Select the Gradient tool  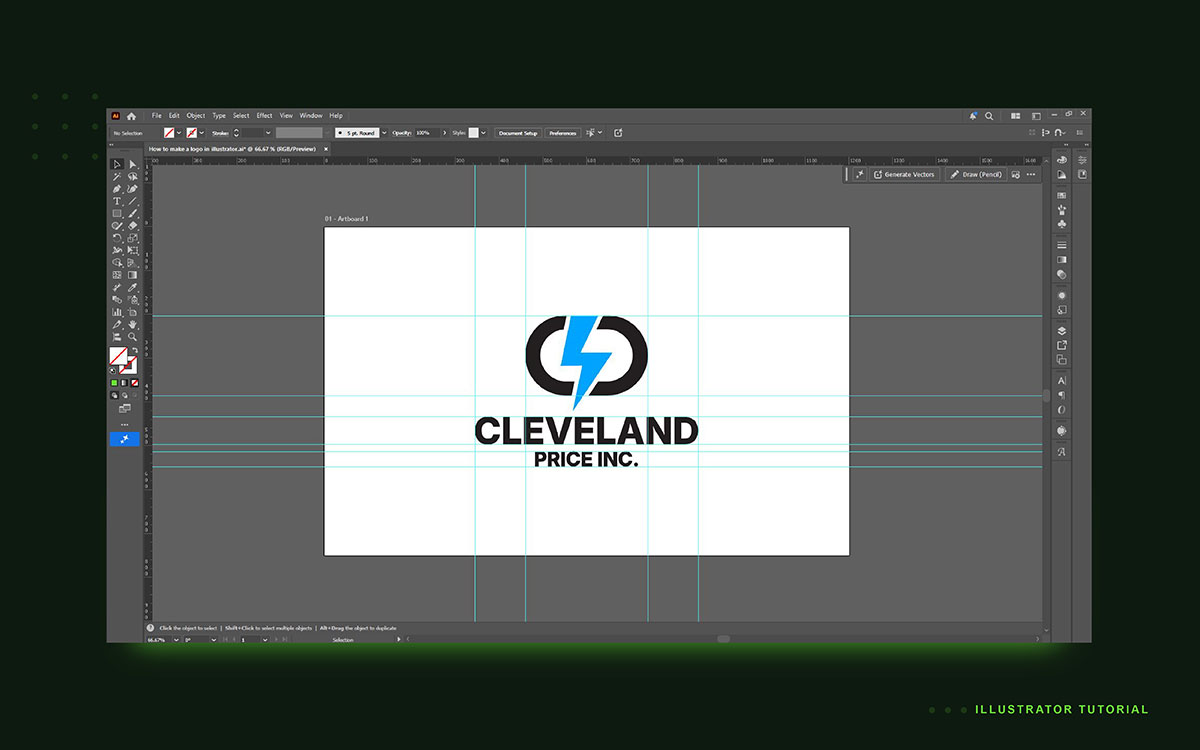[x=133, y=274]
